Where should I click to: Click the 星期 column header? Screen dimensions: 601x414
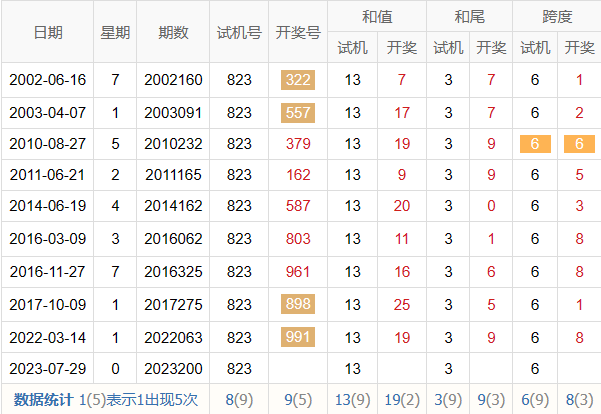[115, 32]
